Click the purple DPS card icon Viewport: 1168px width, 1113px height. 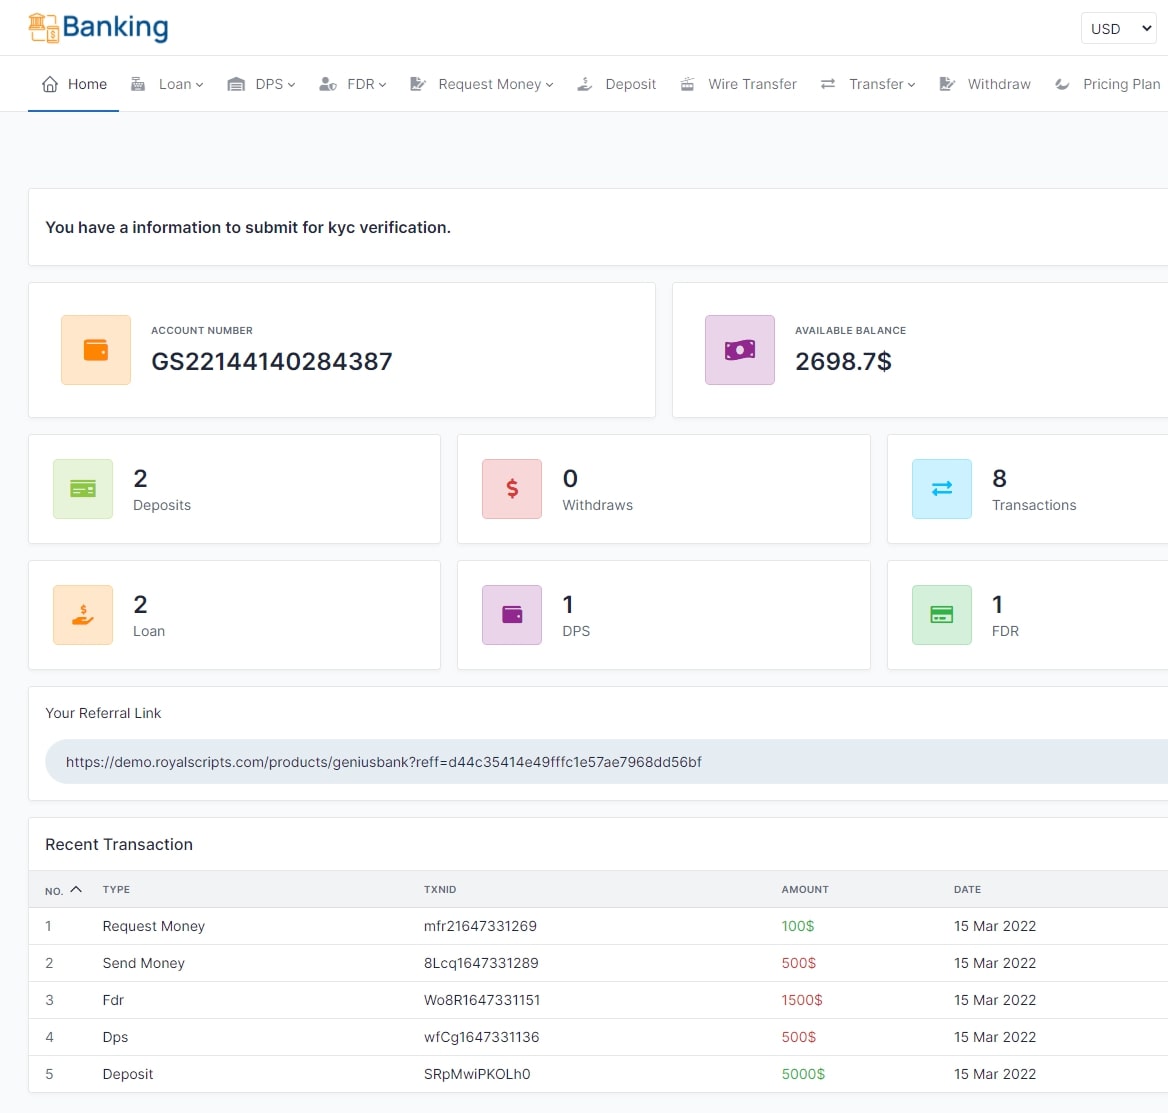(512, 615)
